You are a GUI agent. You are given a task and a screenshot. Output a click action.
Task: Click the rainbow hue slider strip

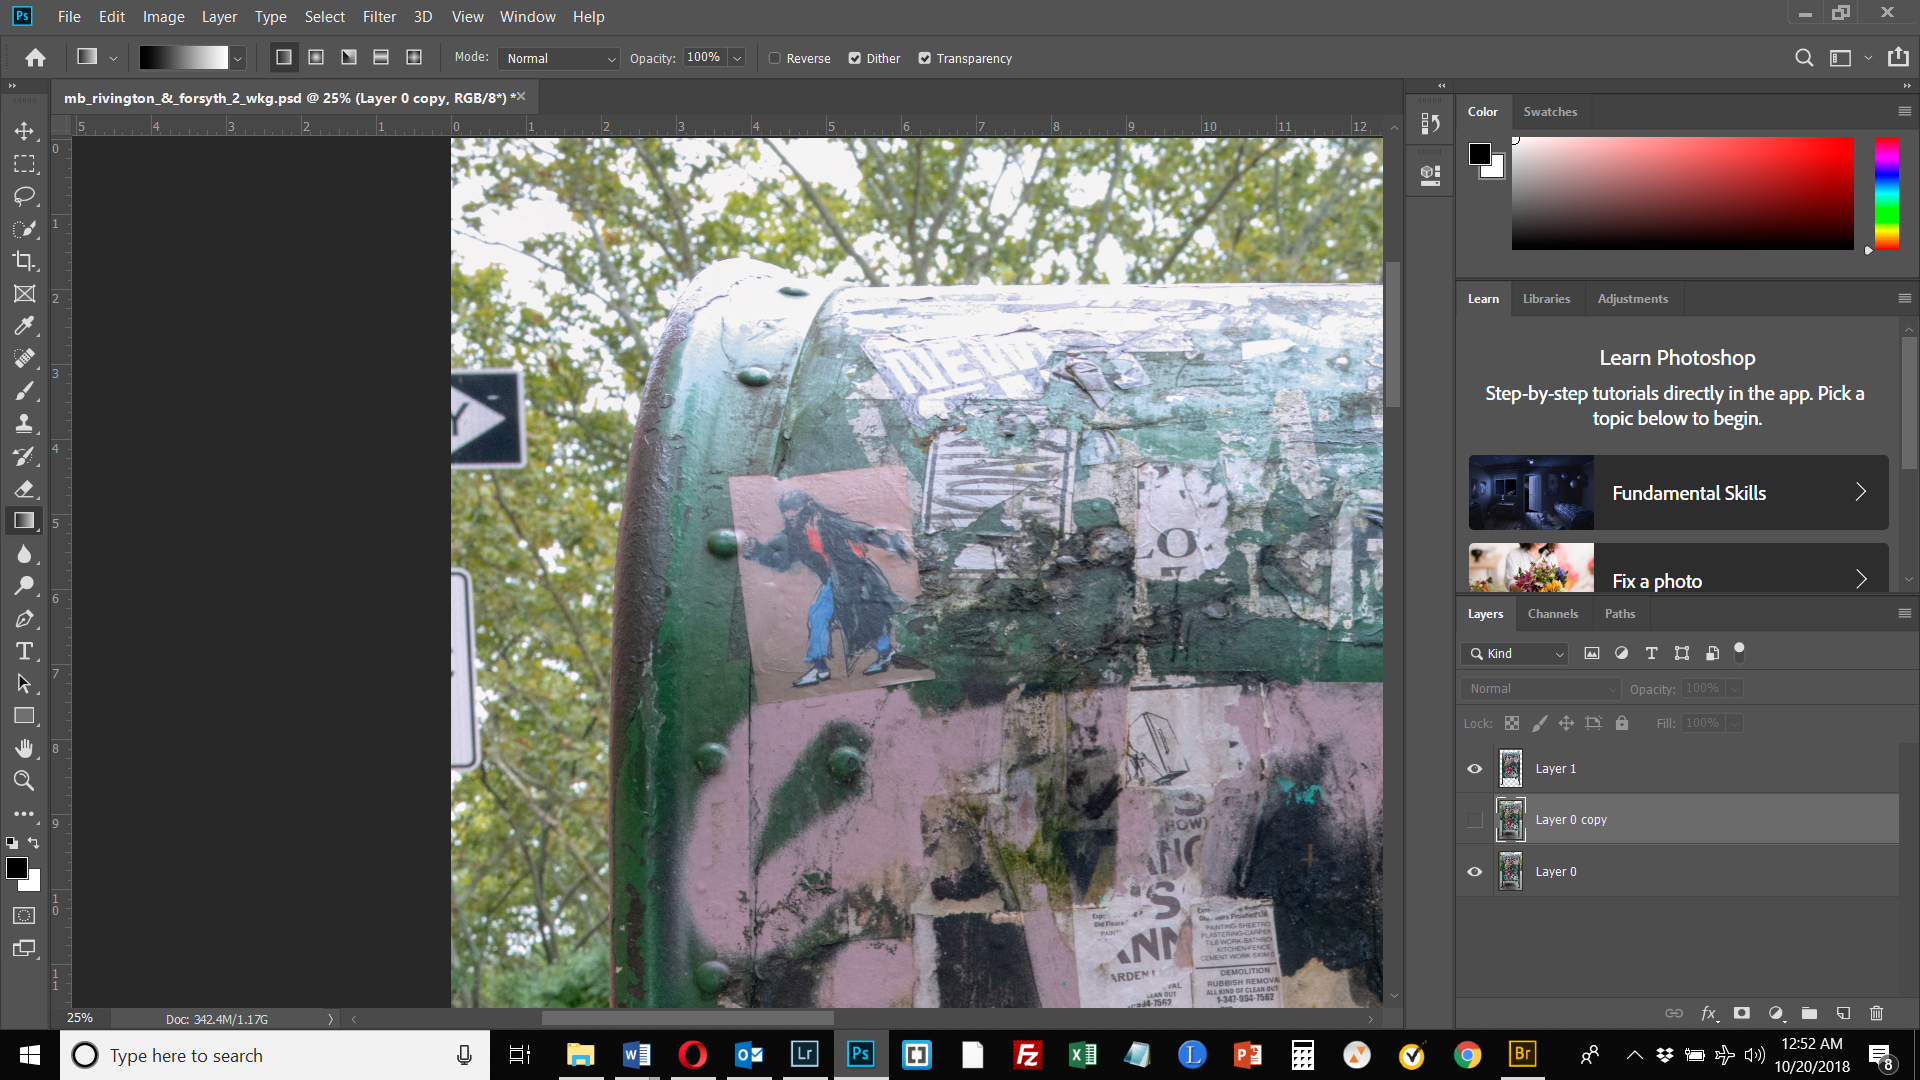1886,193
